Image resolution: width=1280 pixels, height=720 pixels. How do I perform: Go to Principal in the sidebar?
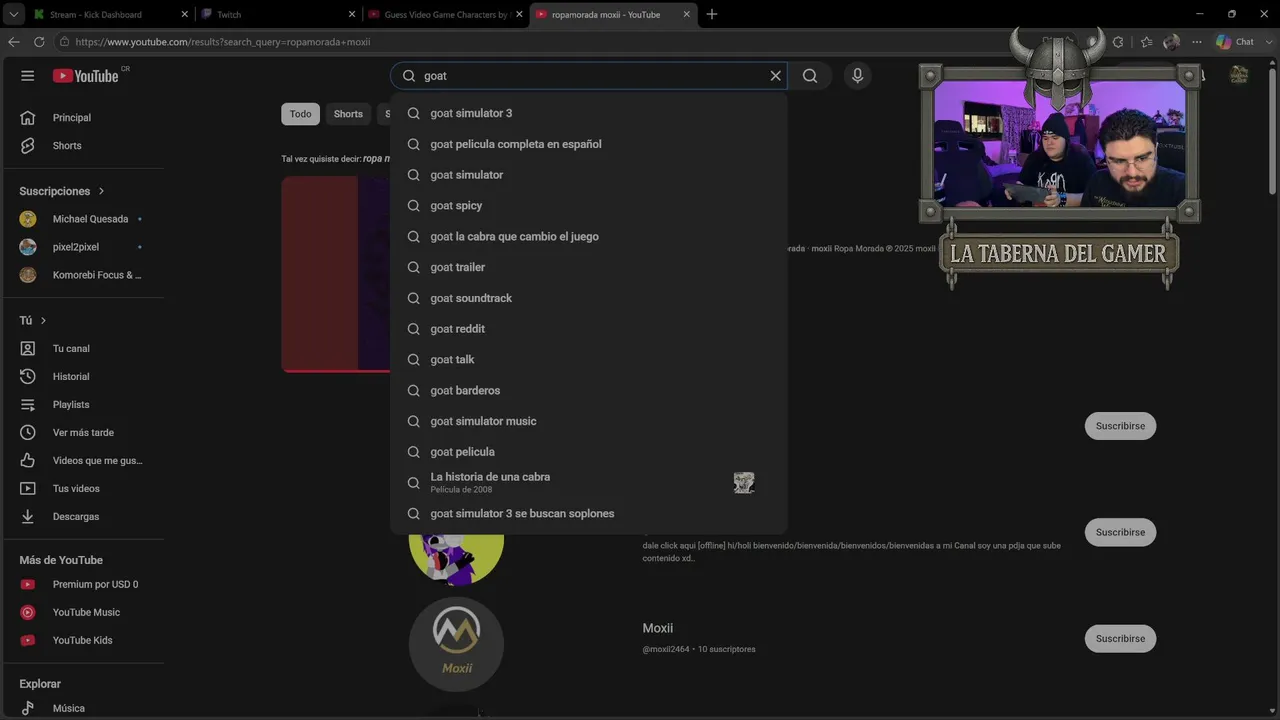84,118
